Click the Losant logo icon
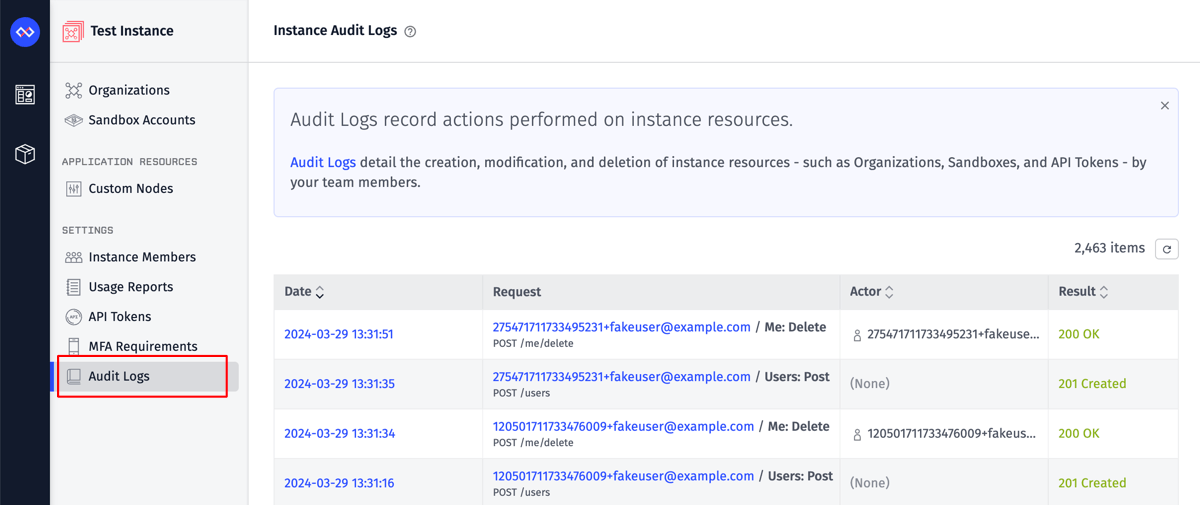Image resolution: width=1200 pixels, height=505 pixels. [25, 32]
